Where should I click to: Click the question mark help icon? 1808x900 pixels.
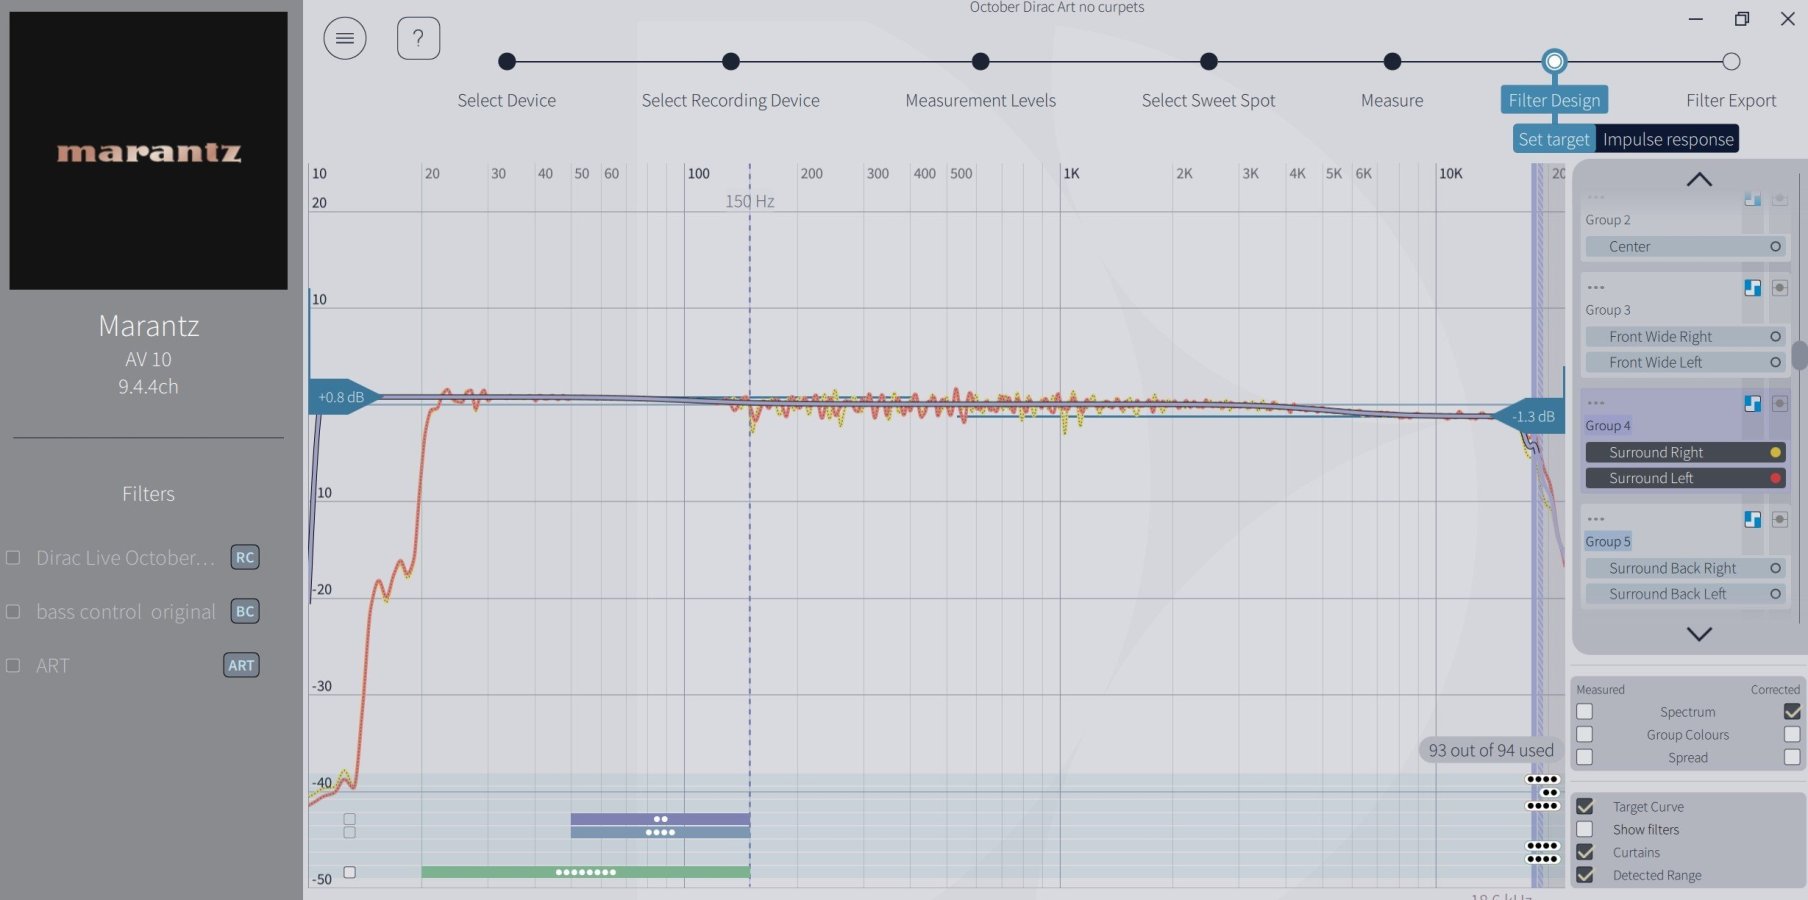pos(418,39)
